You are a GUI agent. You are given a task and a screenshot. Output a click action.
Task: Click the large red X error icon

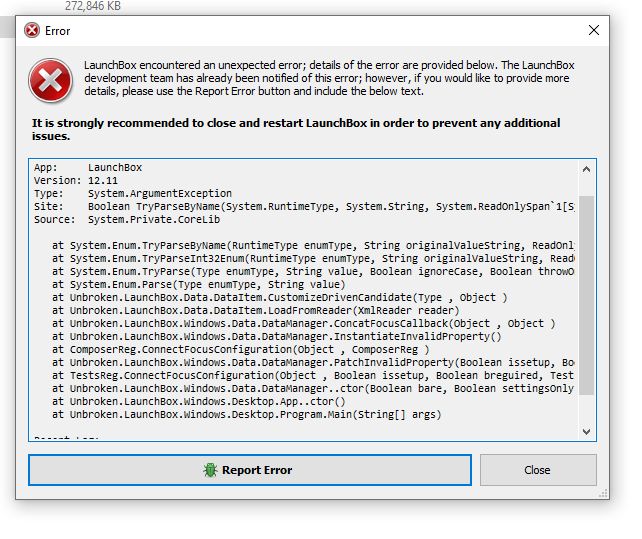pos(50,80)
